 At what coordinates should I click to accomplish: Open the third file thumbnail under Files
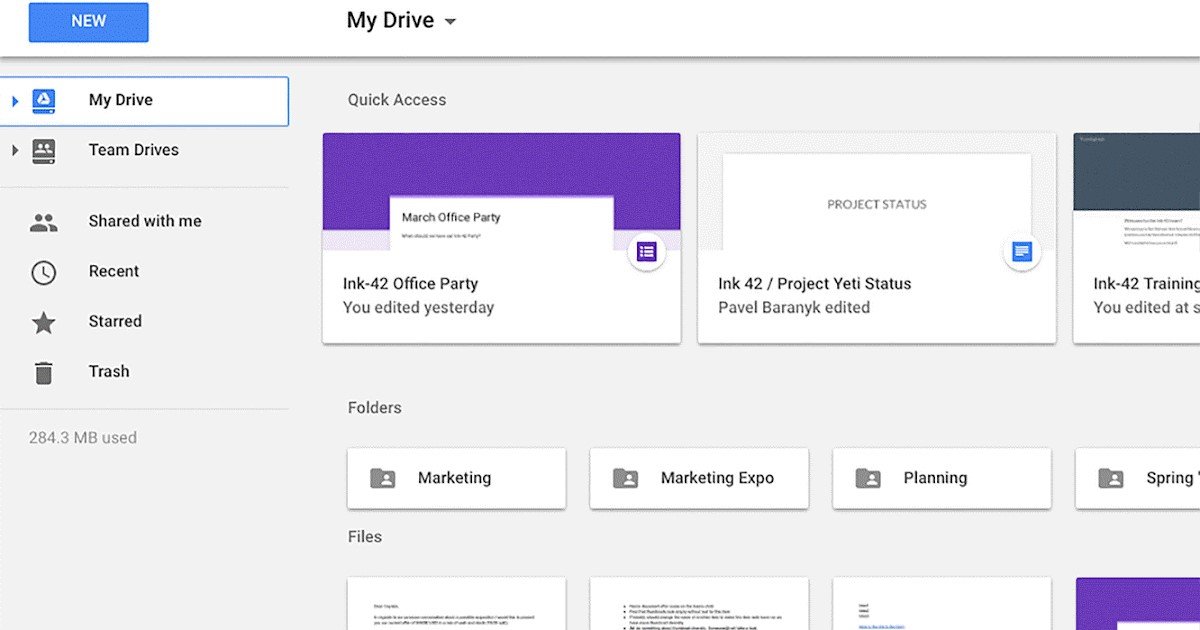[942, 604]
